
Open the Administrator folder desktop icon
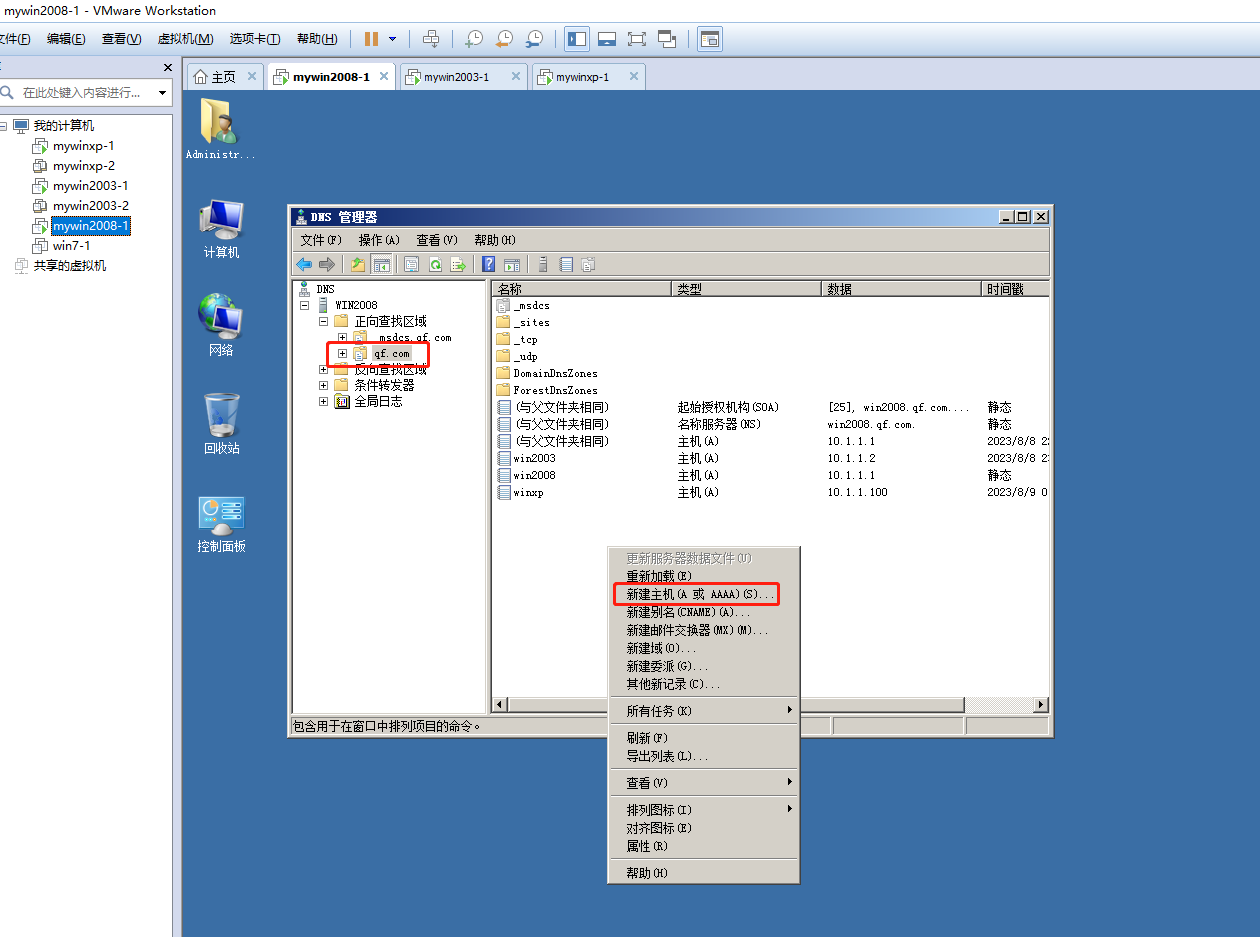220,129
